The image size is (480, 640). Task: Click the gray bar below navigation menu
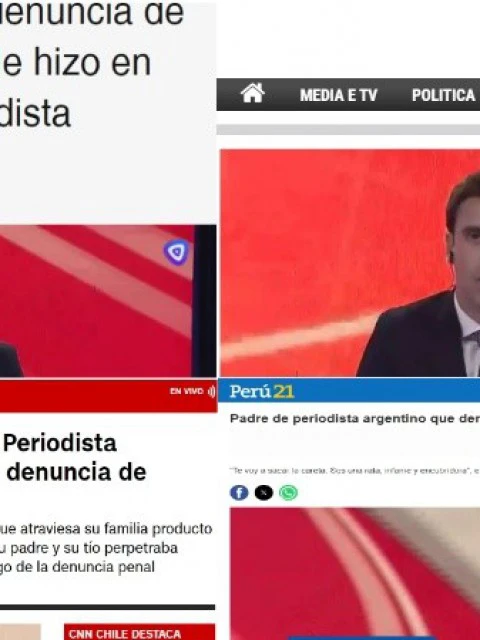348,130
